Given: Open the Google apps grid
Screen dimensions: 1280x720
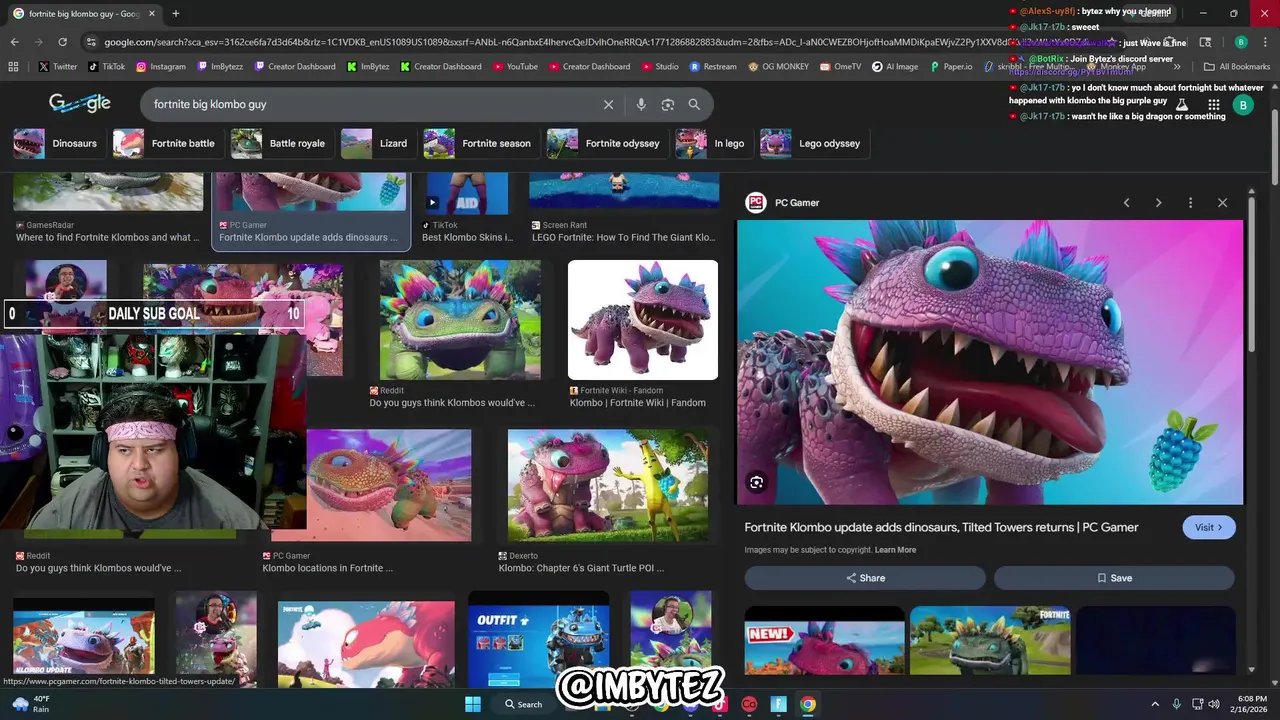Looking at the screenshot, I should coord(1213,104).
